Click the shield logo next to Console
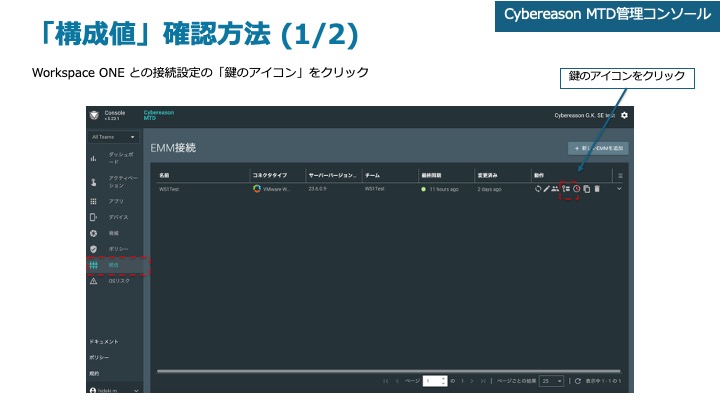The height and width of the screenshot is (405, 720). [94, 115]
